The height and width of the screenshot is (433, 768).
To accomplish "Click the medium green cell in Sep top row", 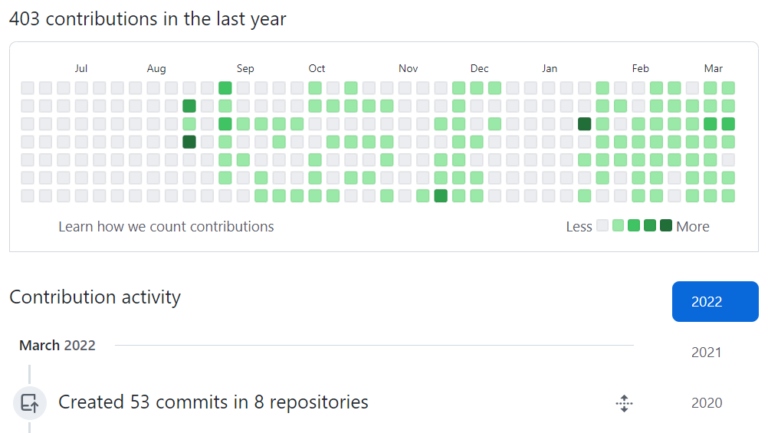I will pyautogui.click(x=225, y=88).
